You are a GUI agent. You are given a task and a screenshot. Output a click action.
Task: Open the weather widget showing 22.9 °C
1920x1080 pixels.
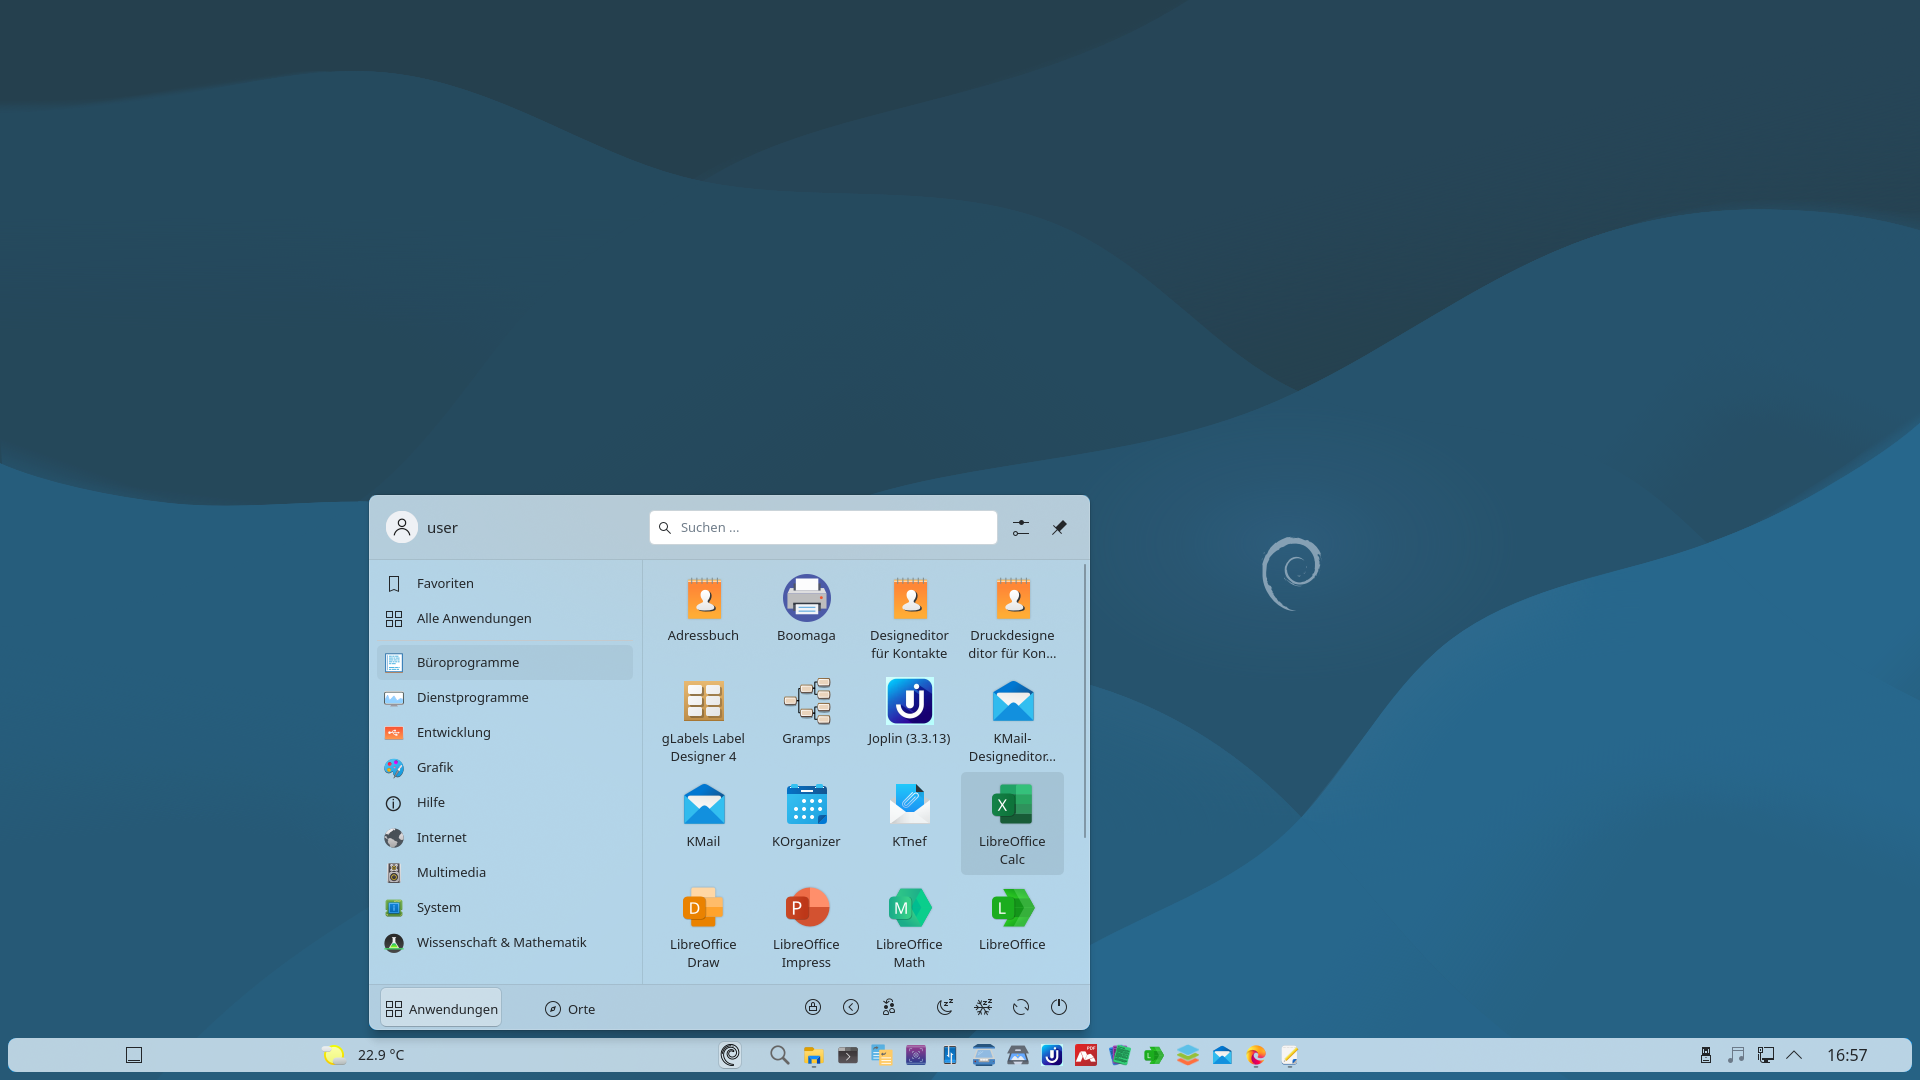pyautogui.click(x=363, y=1054)
